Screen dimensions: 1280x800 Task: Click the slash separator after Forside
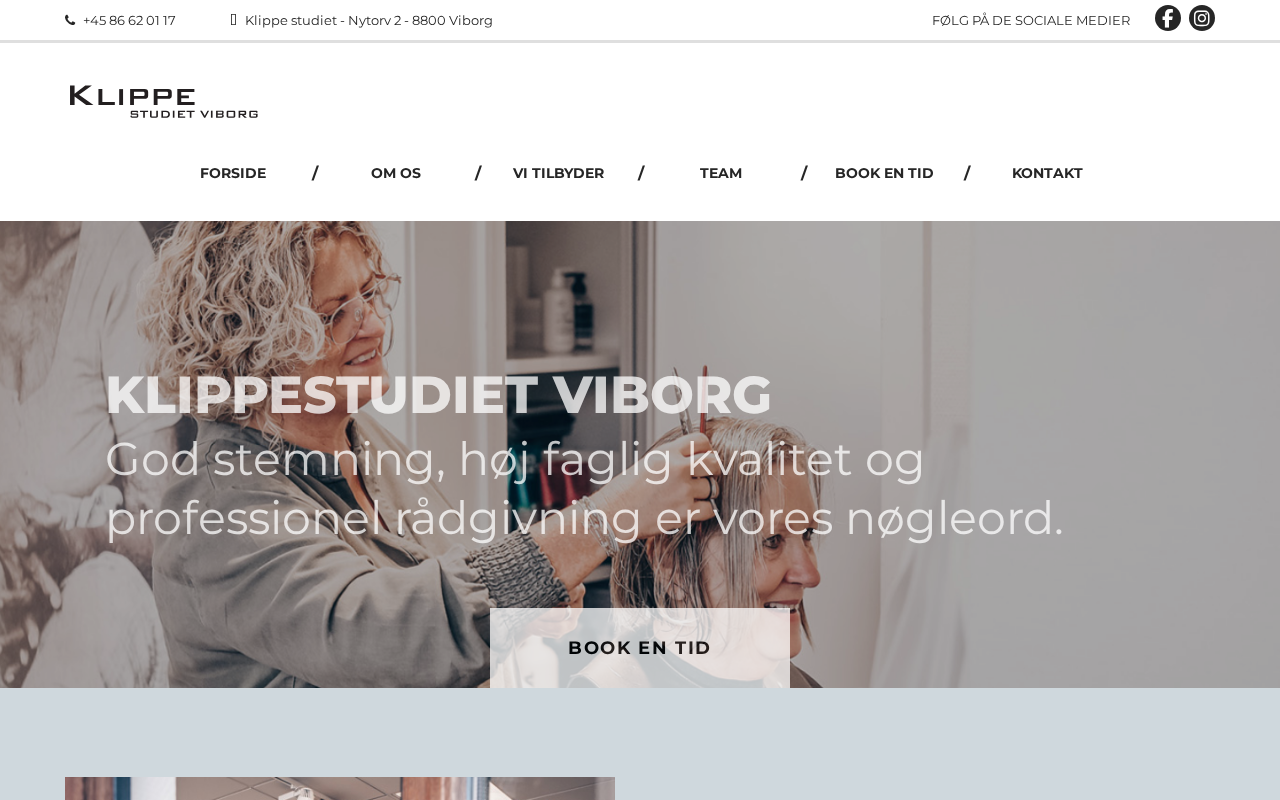(x=315, y=173)
